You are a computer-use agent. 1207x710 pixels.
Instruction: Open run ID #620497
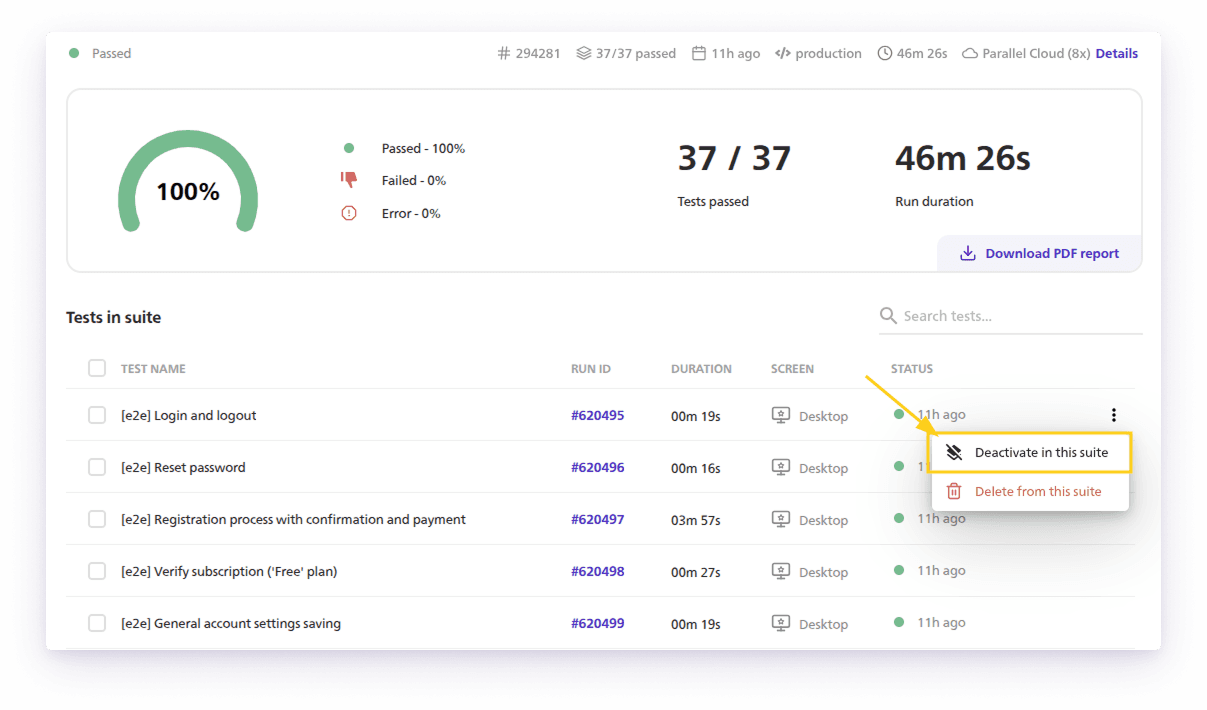[597, 519]
